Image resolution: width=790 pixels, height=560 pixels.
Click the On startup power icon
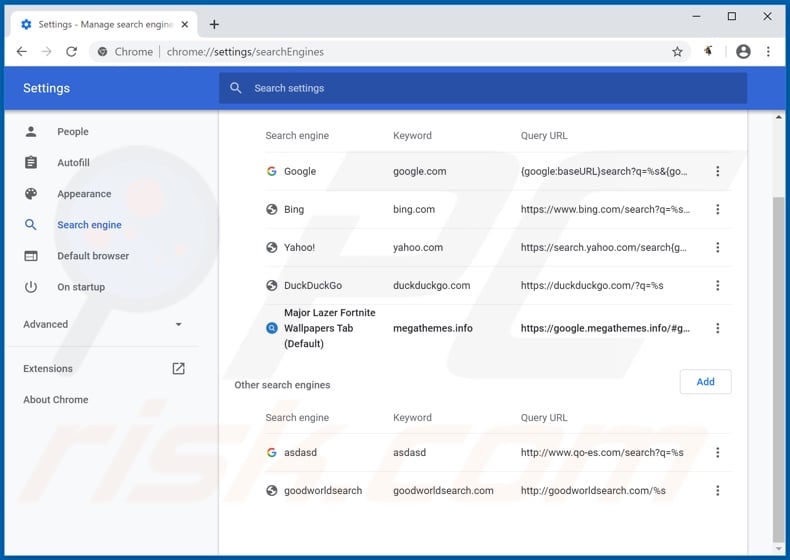click(31, 287)
